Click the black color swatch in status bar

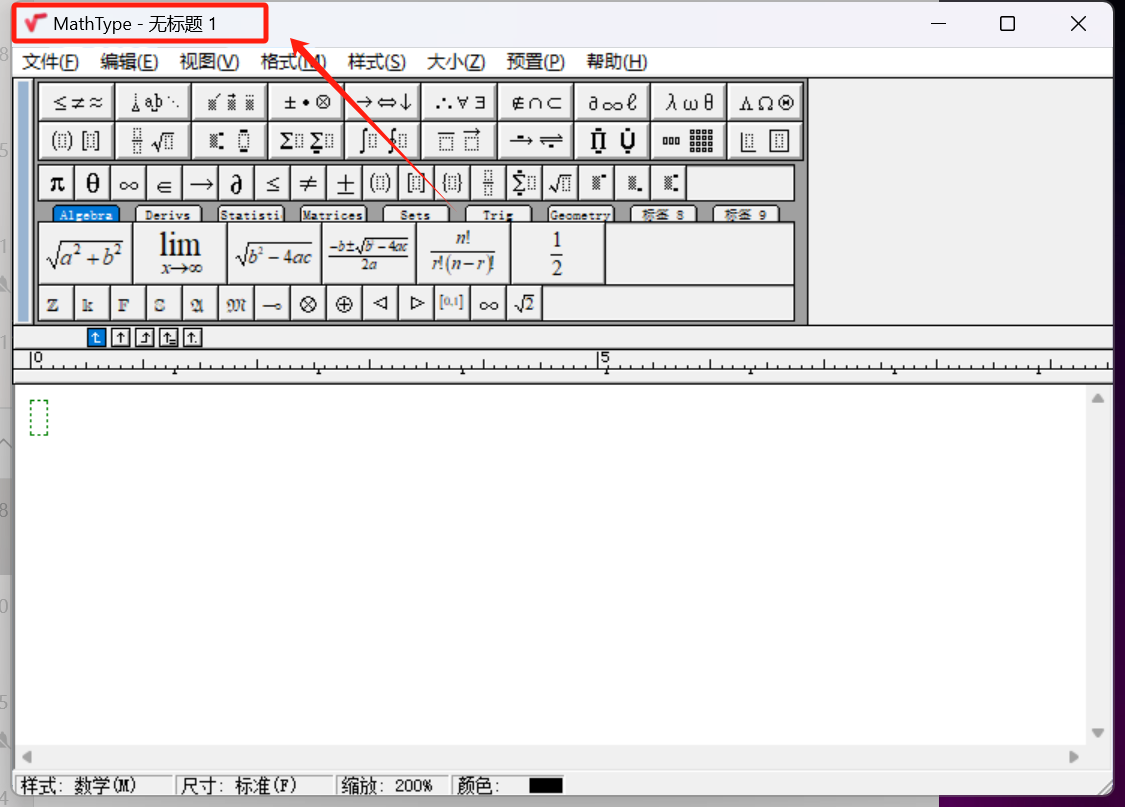545,785
